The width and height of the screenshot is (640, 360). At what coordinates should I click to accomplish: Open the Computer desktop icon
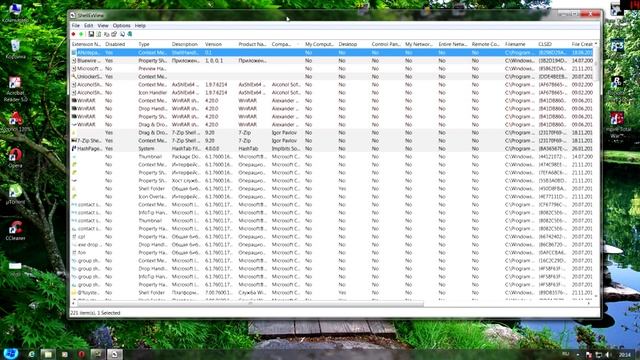pos(15,12)
